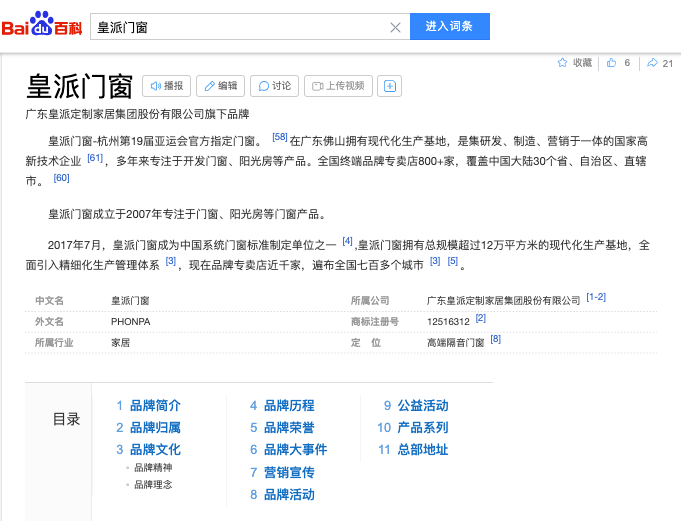Jump to subsection 品牌理念

[153, 485]
